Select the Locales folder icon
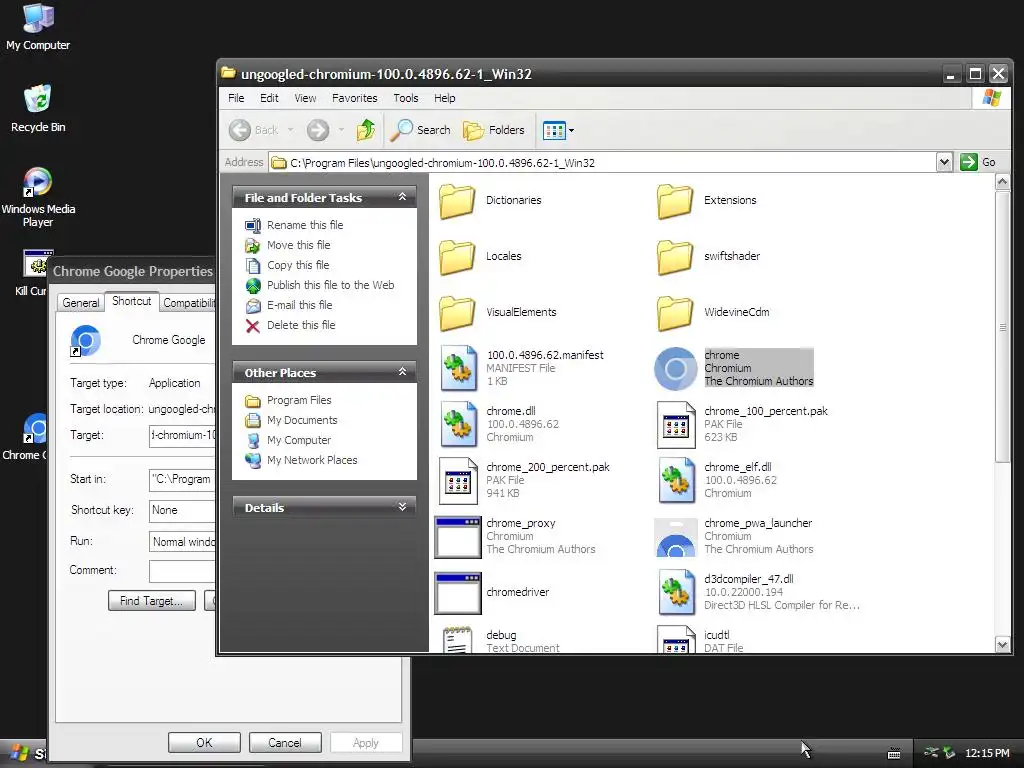 coord(457,257)
